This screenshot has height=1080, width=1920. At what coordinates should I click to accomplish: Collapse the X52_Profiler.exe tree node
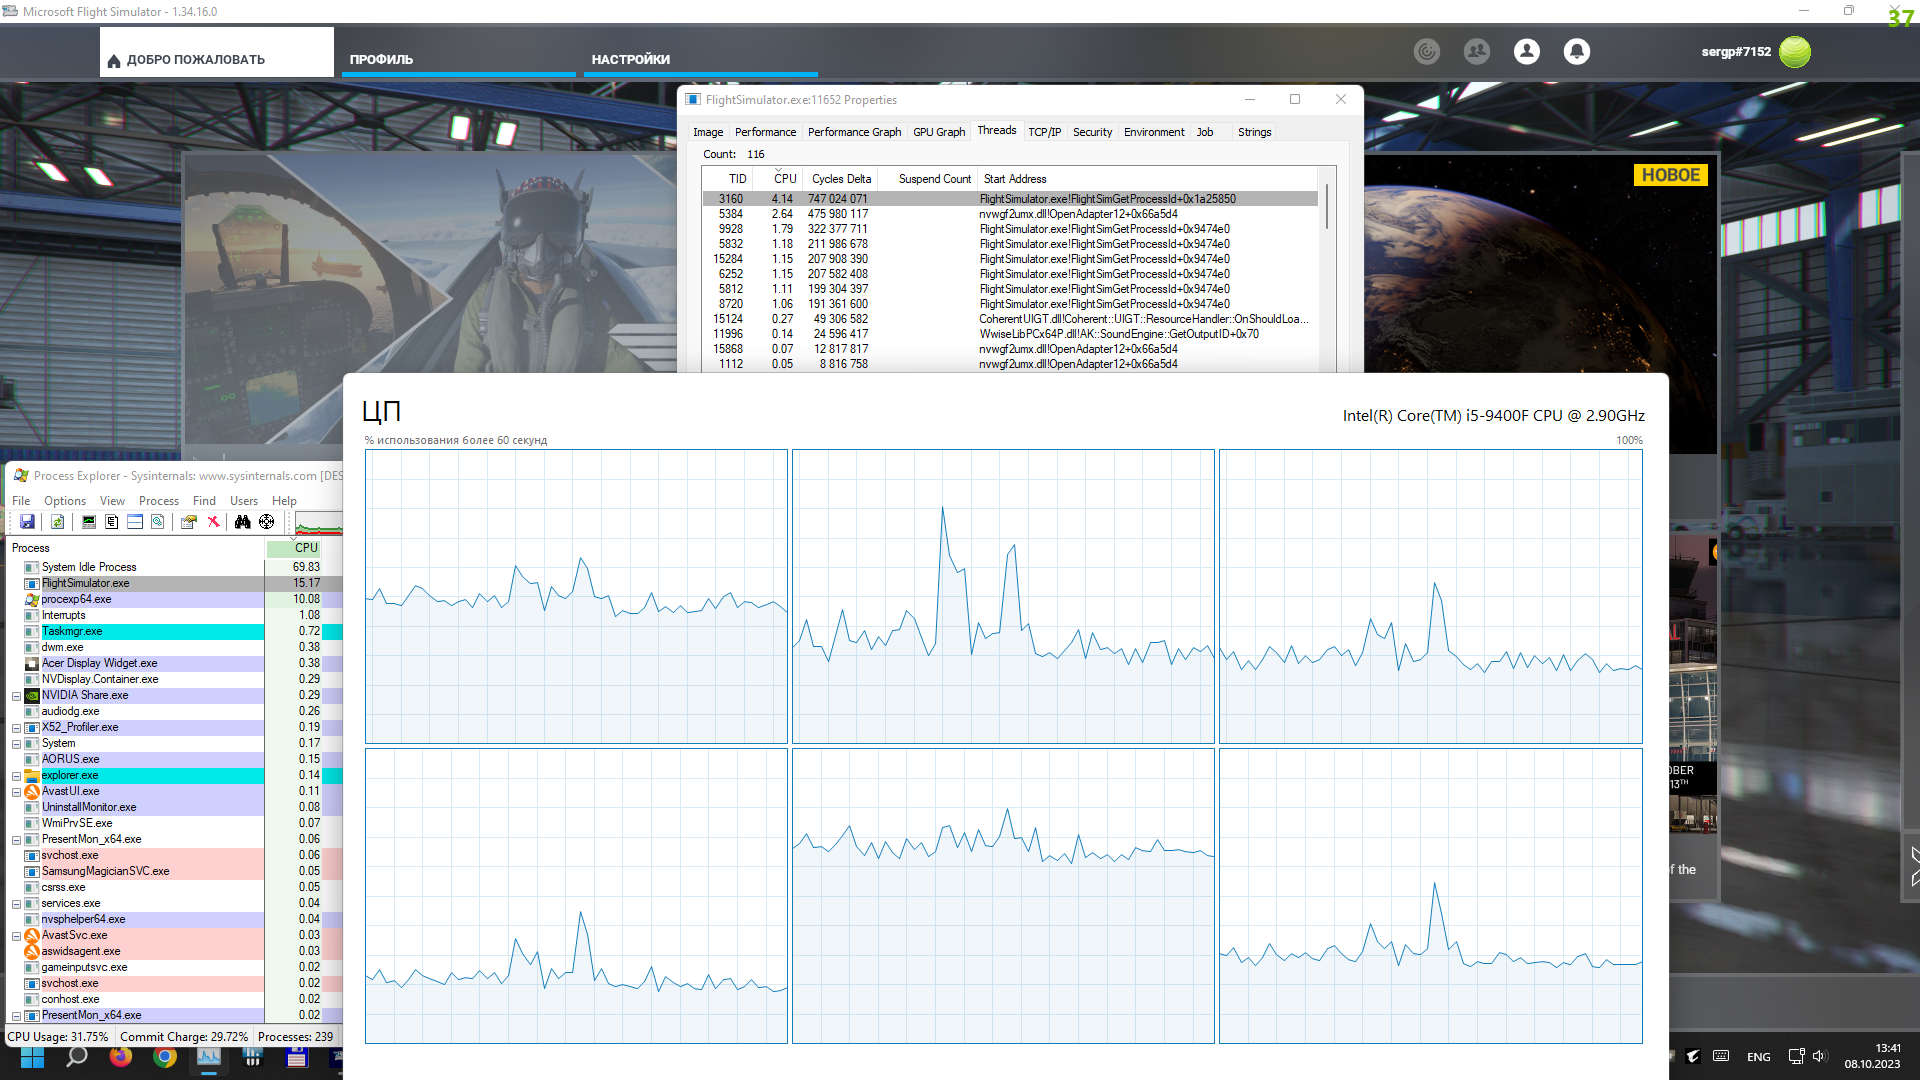(x=16, y=728)
